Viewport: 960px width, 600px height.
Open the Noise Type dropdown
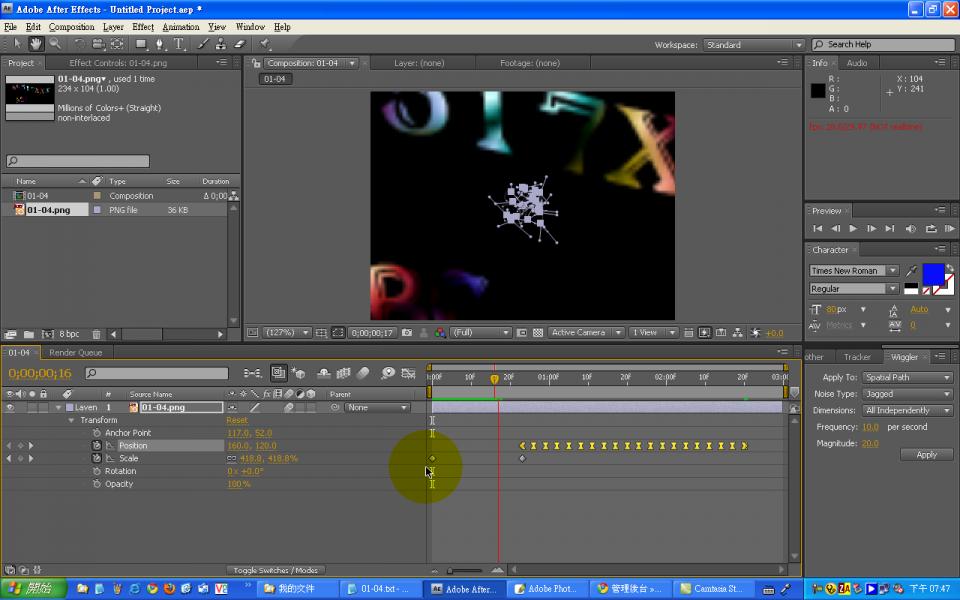point(906,394)
